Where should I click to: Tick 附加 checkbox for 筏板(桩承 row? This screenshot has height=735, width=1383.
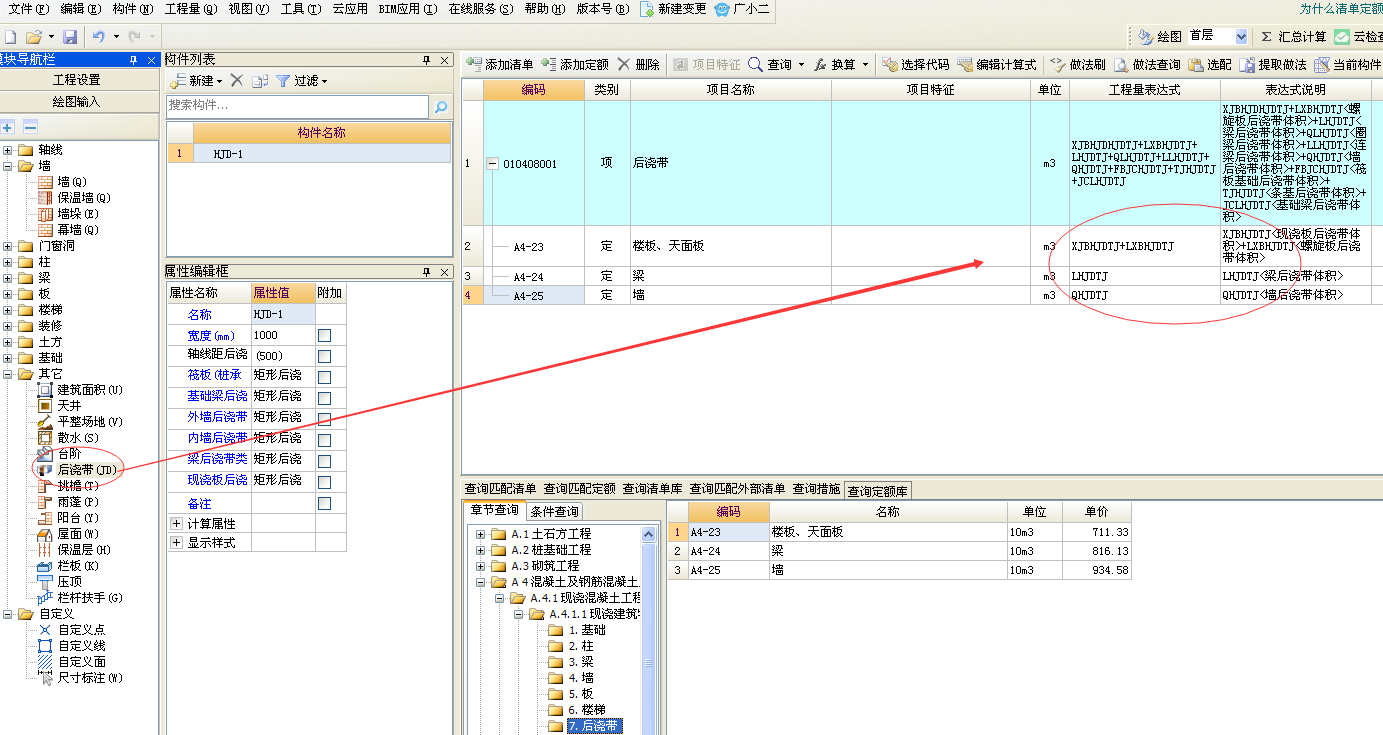pyautogui.click(x=325, y=378)
